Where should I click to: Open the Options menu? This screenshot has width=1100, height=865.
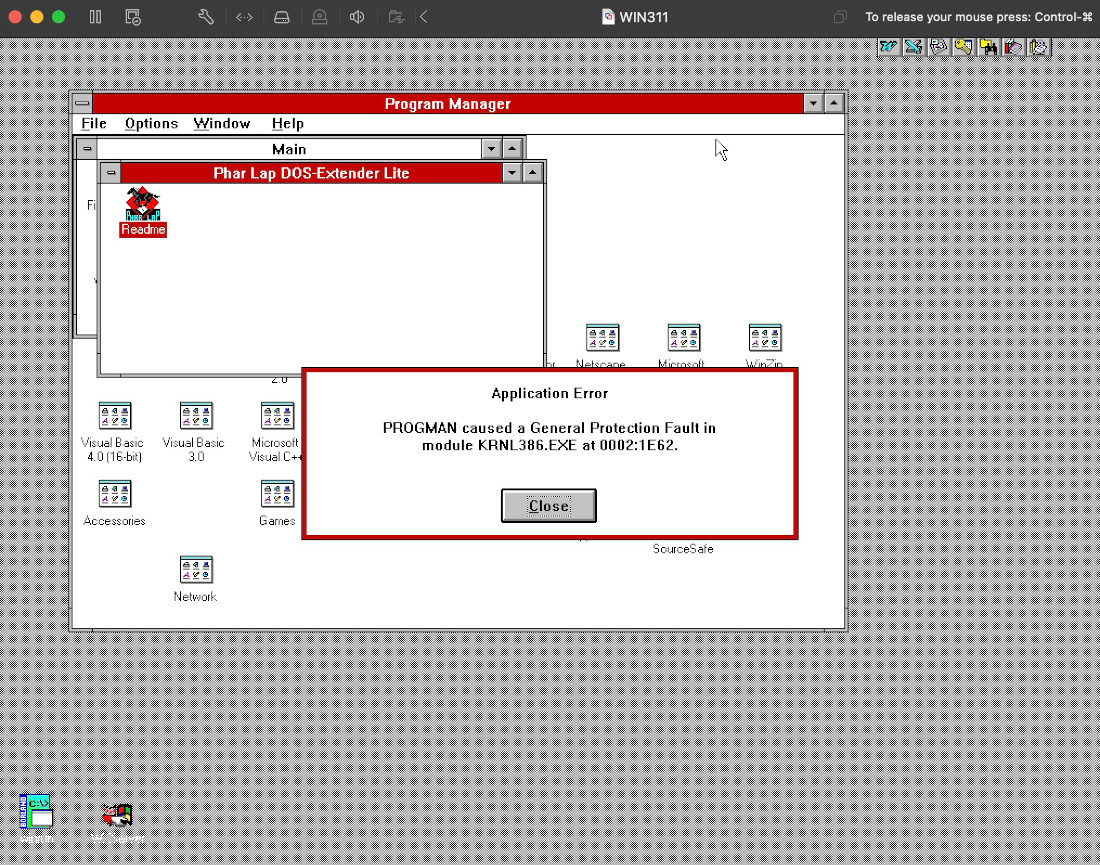click(152, 124)
